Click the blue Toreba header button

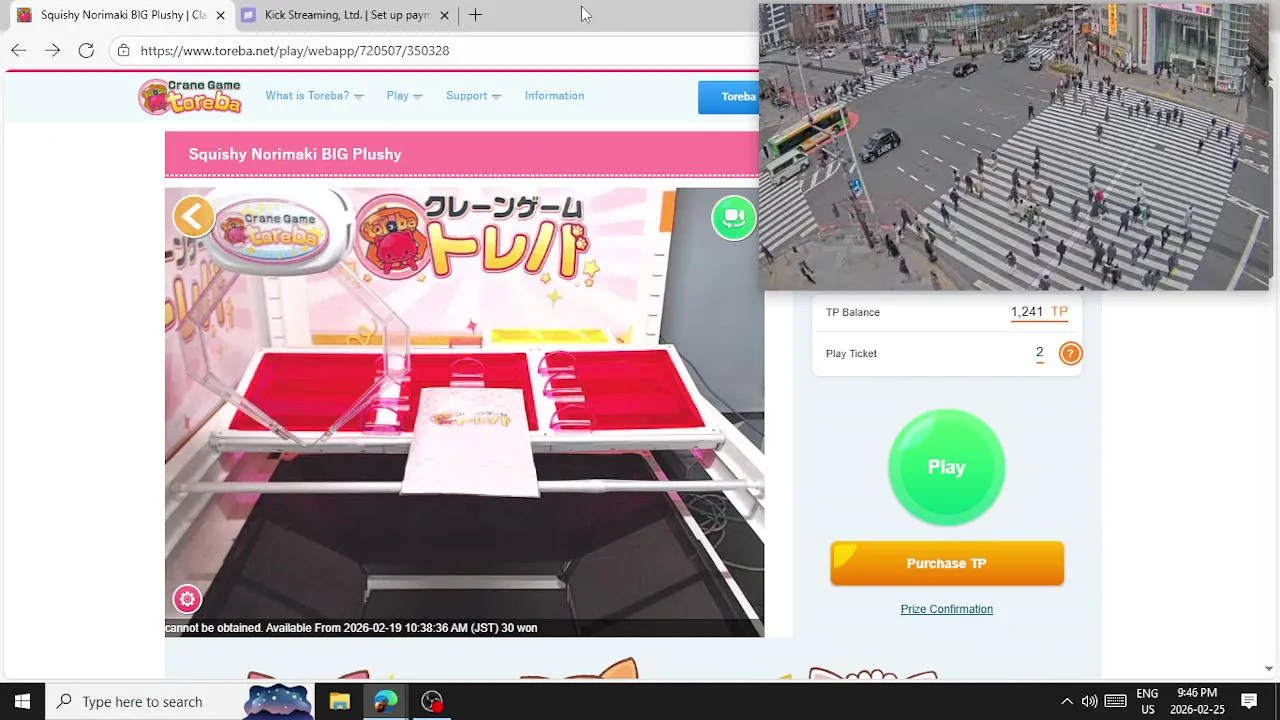pyautogui.click(x=729, y=97)
